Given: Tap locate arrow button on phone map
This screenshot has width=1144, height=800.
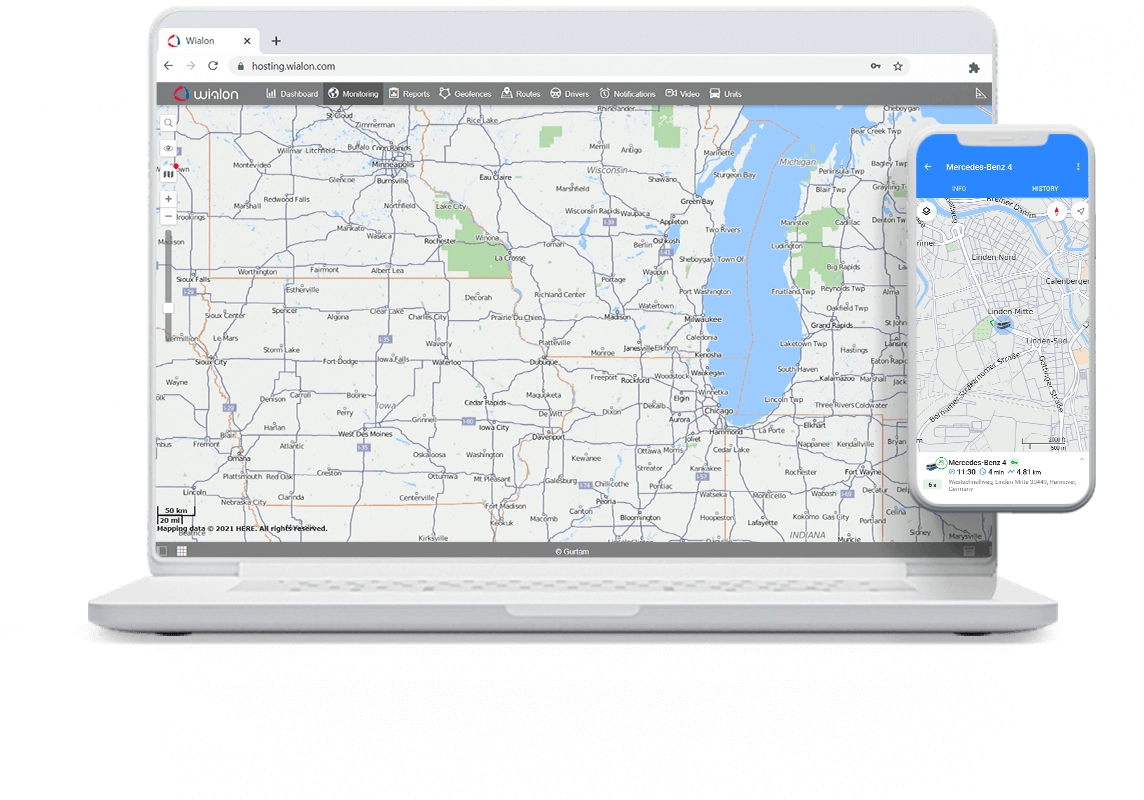Looking at the screenshot, I should click(1081, 211).
